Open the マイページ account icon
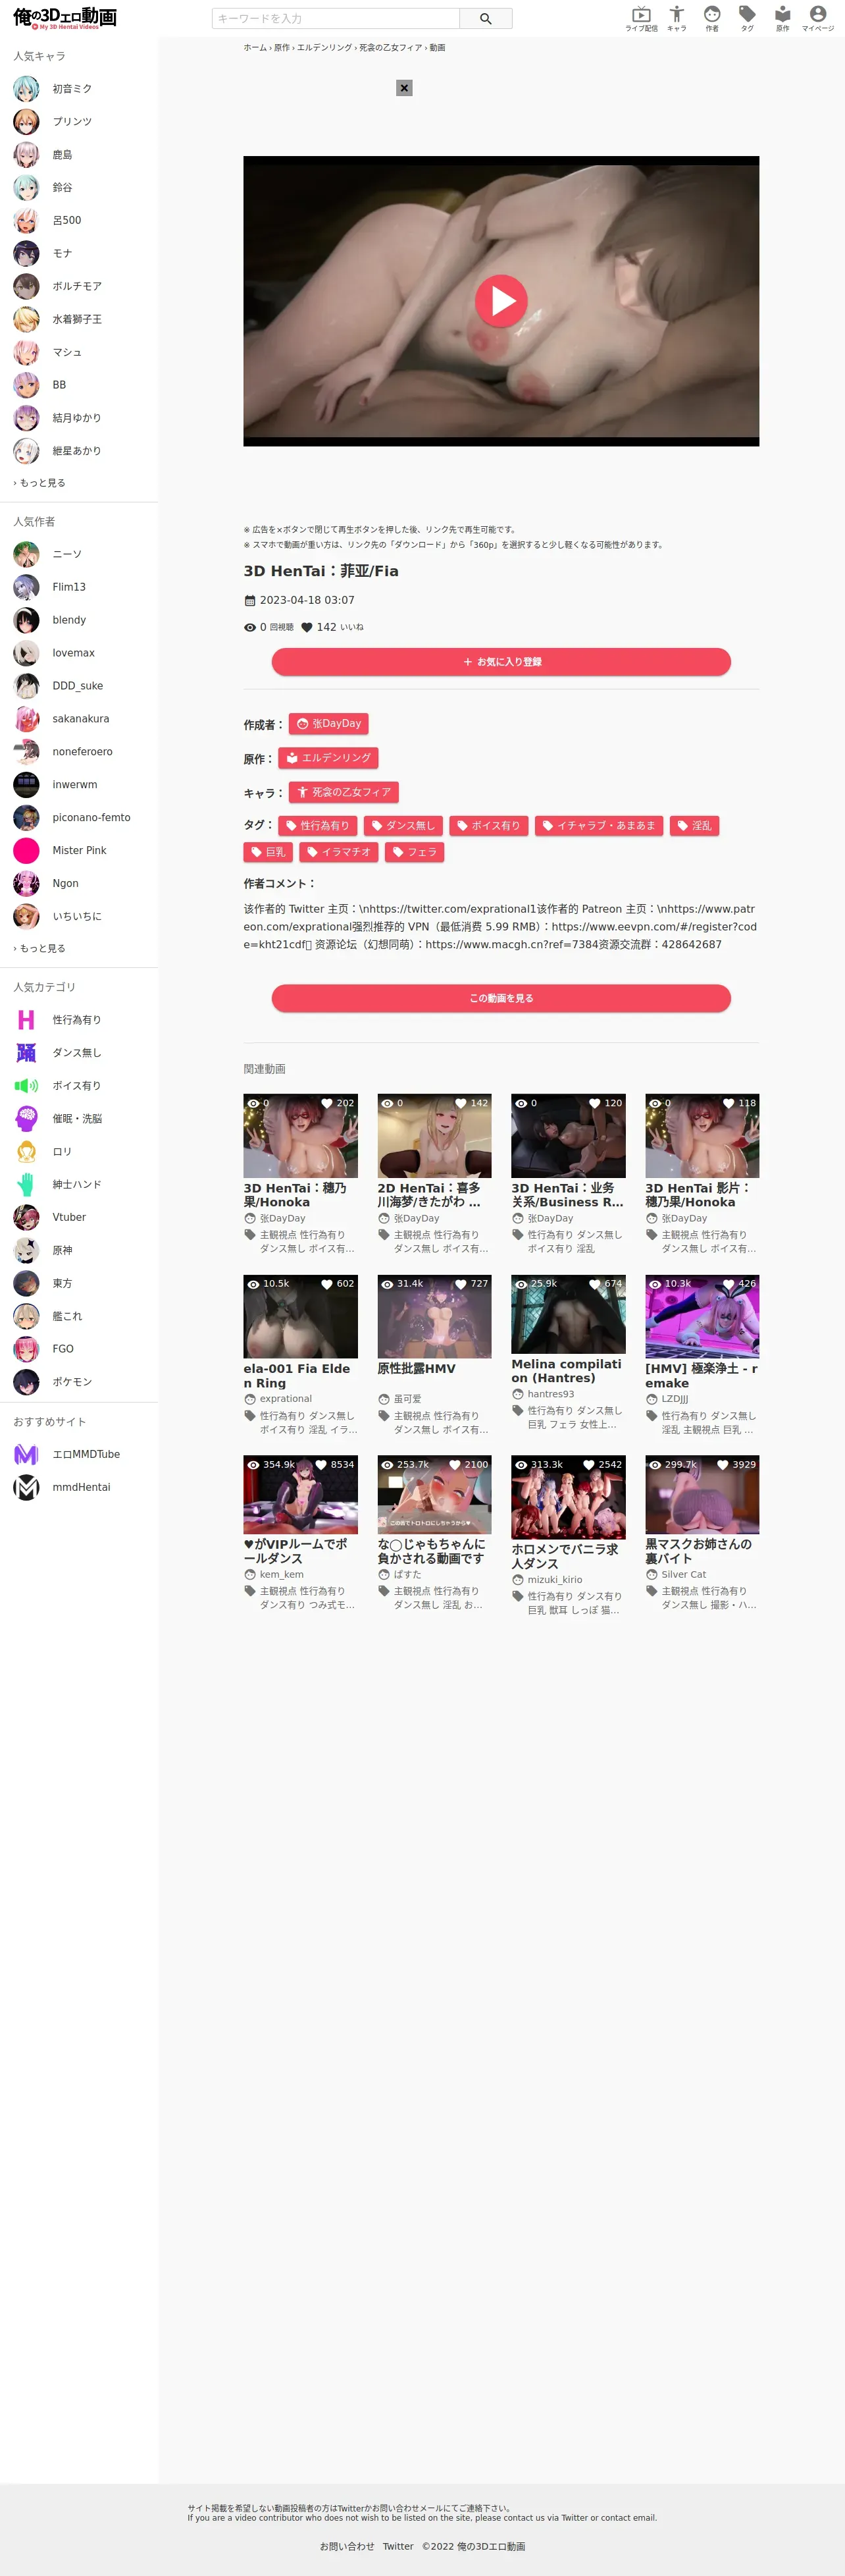The image size is (845, 2576). [x=818, y=18]
